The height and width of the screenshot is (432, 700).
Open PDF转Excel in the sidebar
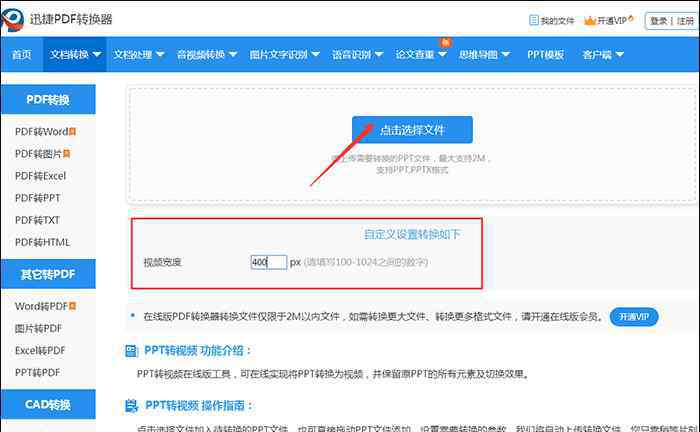[x=40, y=176]
